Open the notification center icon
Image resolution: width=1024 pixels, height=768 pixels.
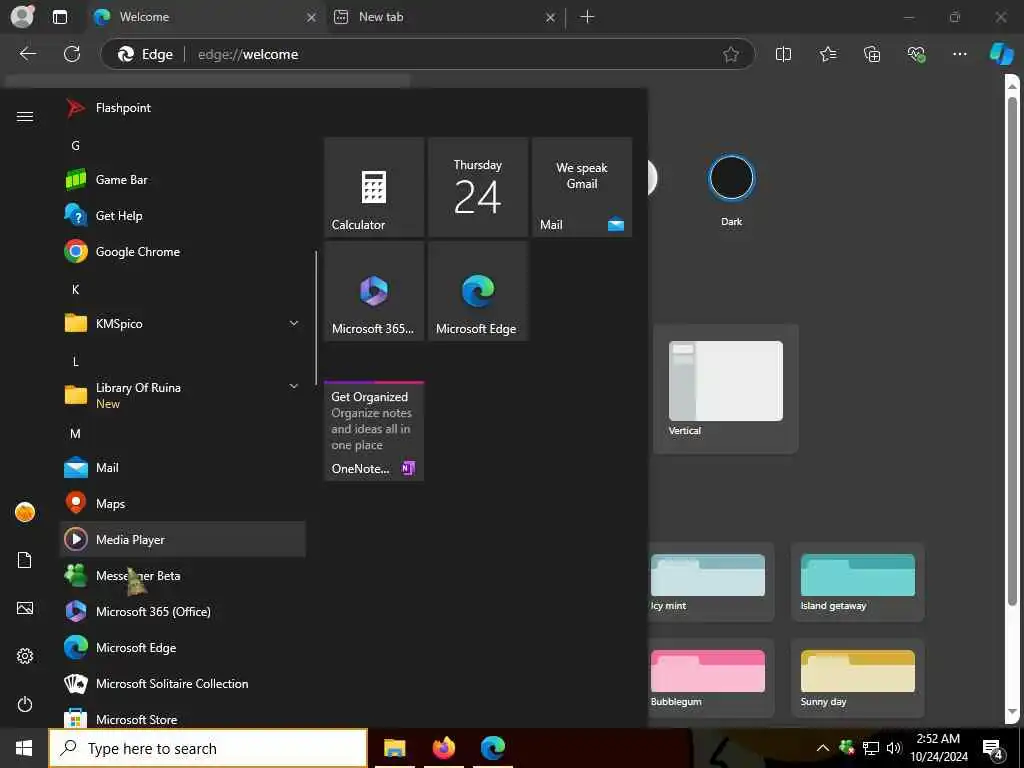pyautogui.click(x=992, y=749)
